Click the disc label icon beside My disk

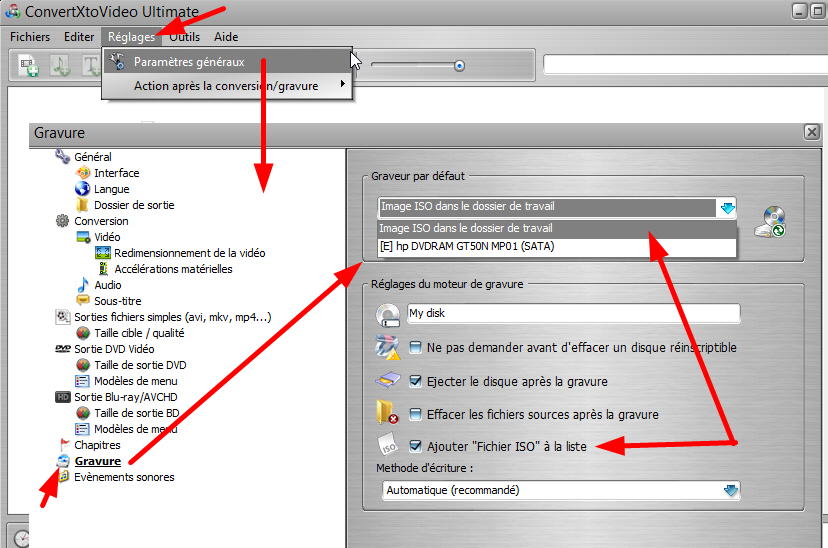(388, 315)
